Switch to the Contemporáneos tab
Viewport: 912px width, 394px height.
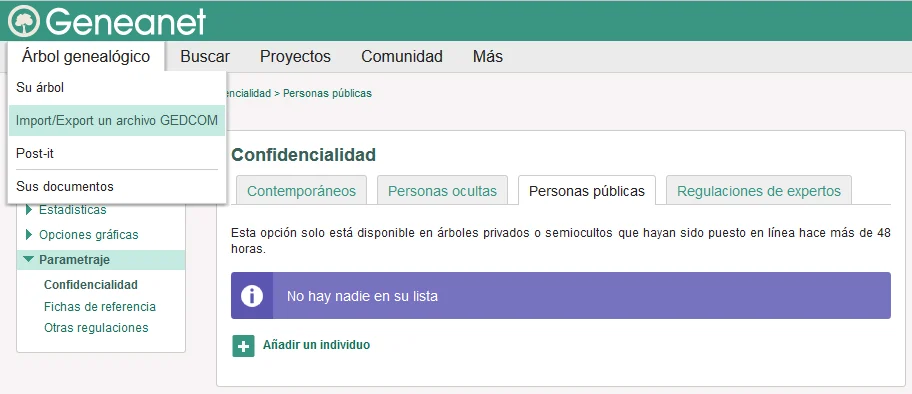[301, 191]
